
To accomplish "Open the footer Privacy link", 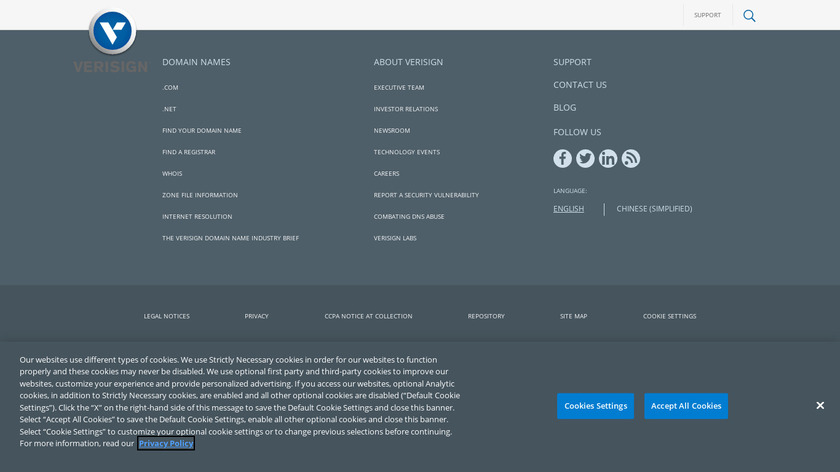I will click(x=257, y=316).
